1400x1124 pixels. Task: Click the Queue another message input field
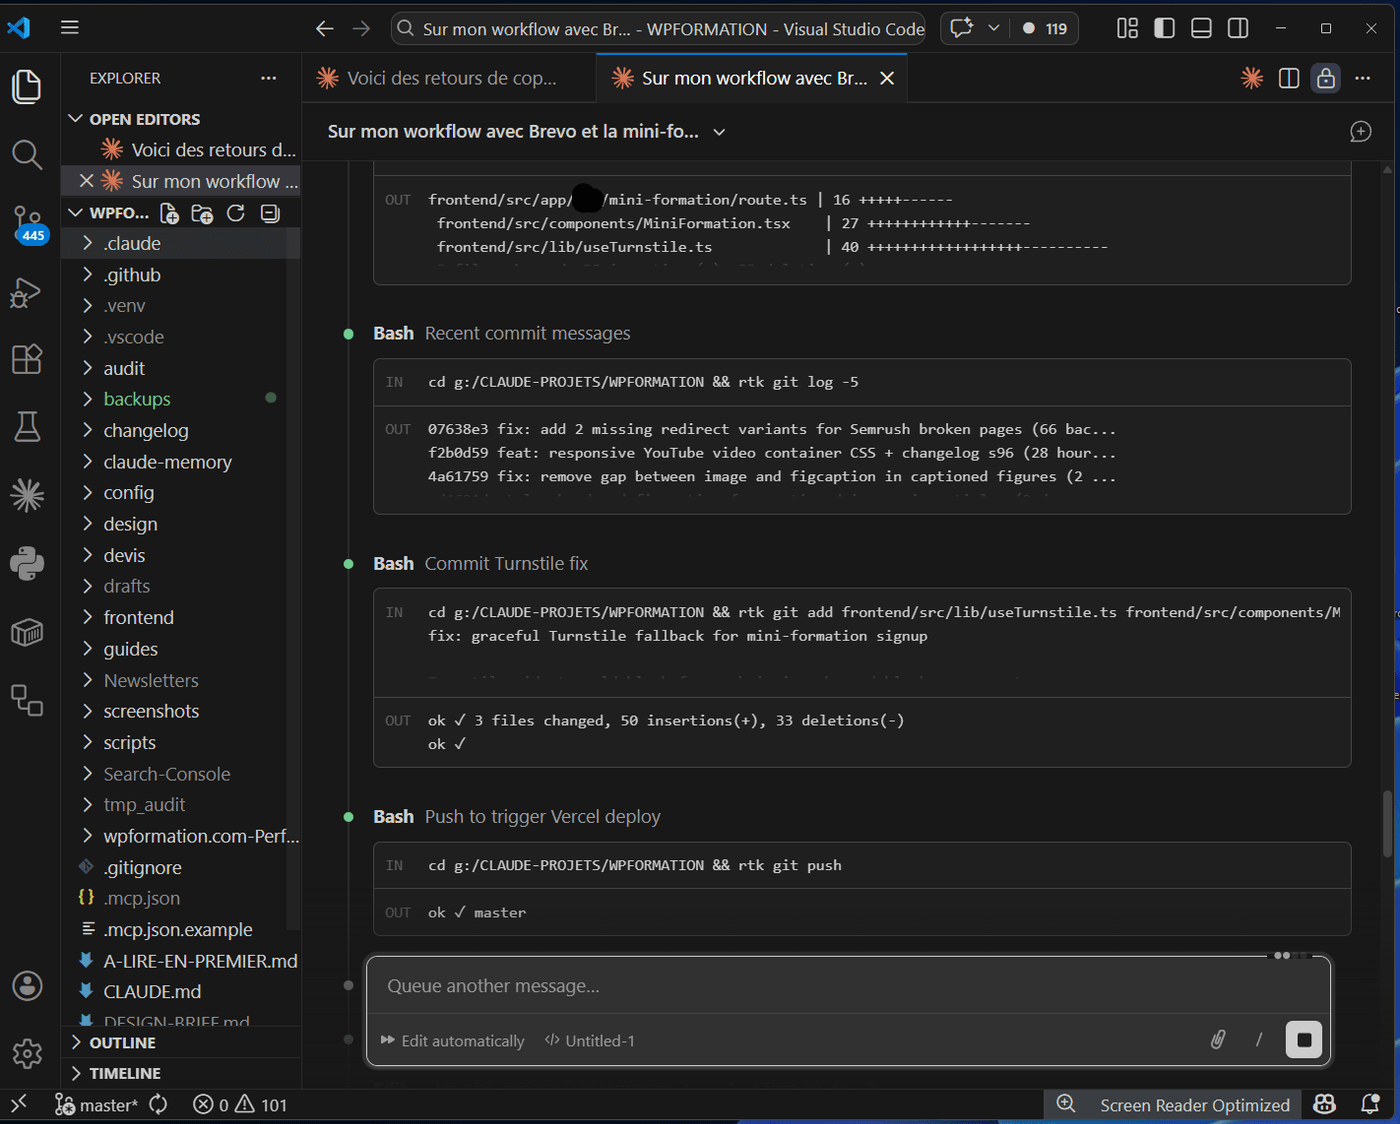pyautogui.click(x=700, y=986)
